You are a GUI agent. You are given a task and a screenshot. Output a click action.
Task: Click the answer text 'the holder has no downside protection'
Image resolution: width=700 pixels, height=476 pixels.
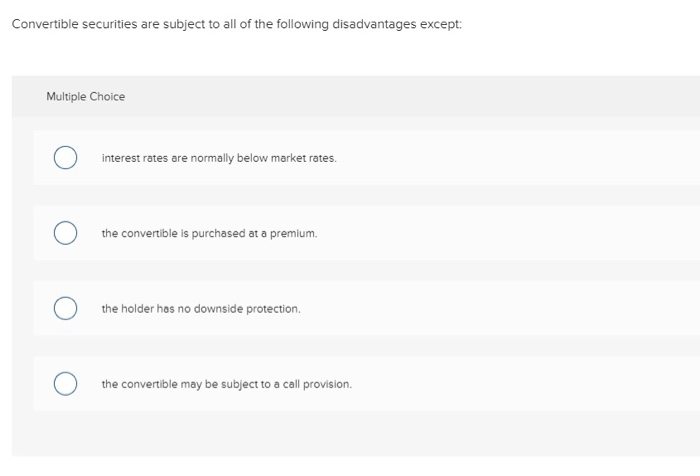tap(201, 309)
